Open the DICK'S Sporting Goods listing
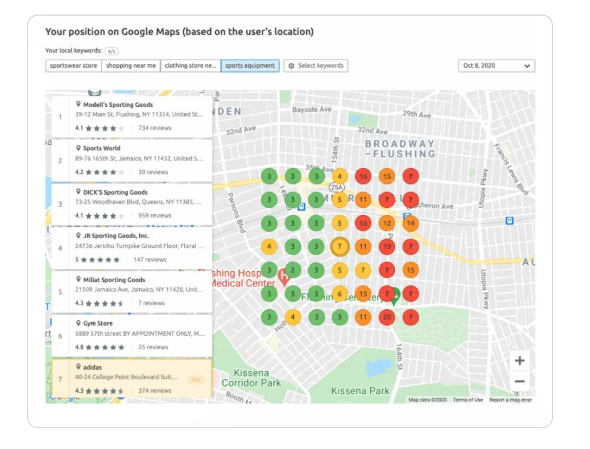 tap(132, 204)
